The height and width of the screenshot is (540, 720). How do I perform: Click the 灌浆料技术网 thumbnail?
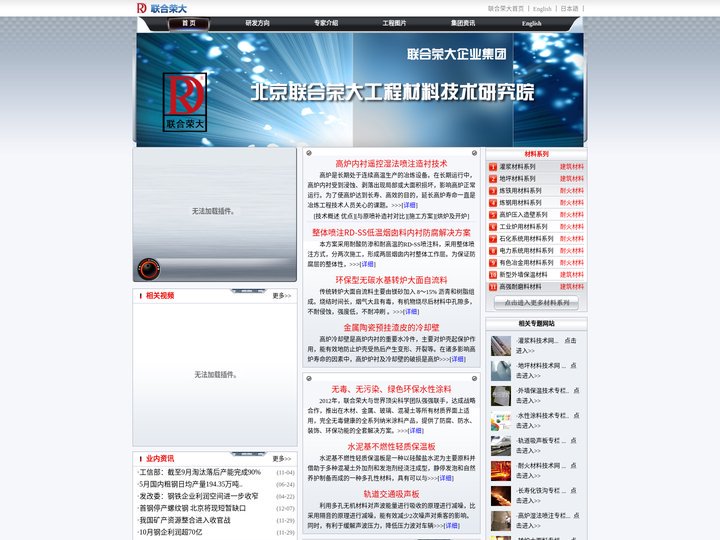501,346
